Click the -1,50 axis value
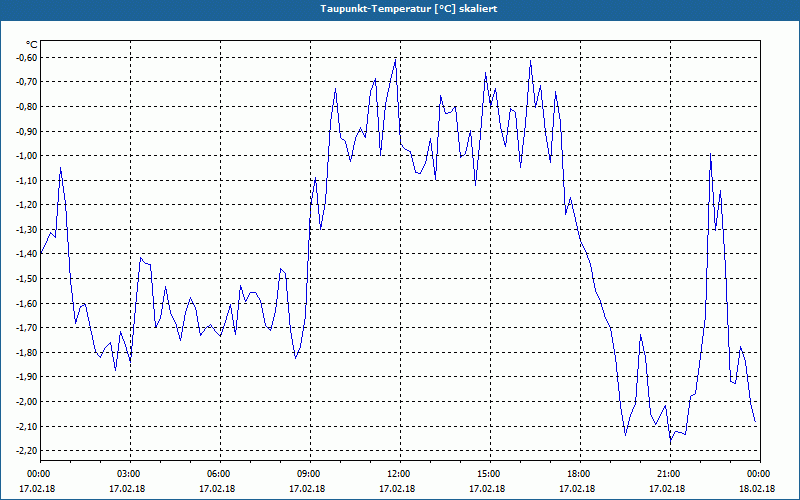This screenshot has width=800, height=500. (26, 279)
